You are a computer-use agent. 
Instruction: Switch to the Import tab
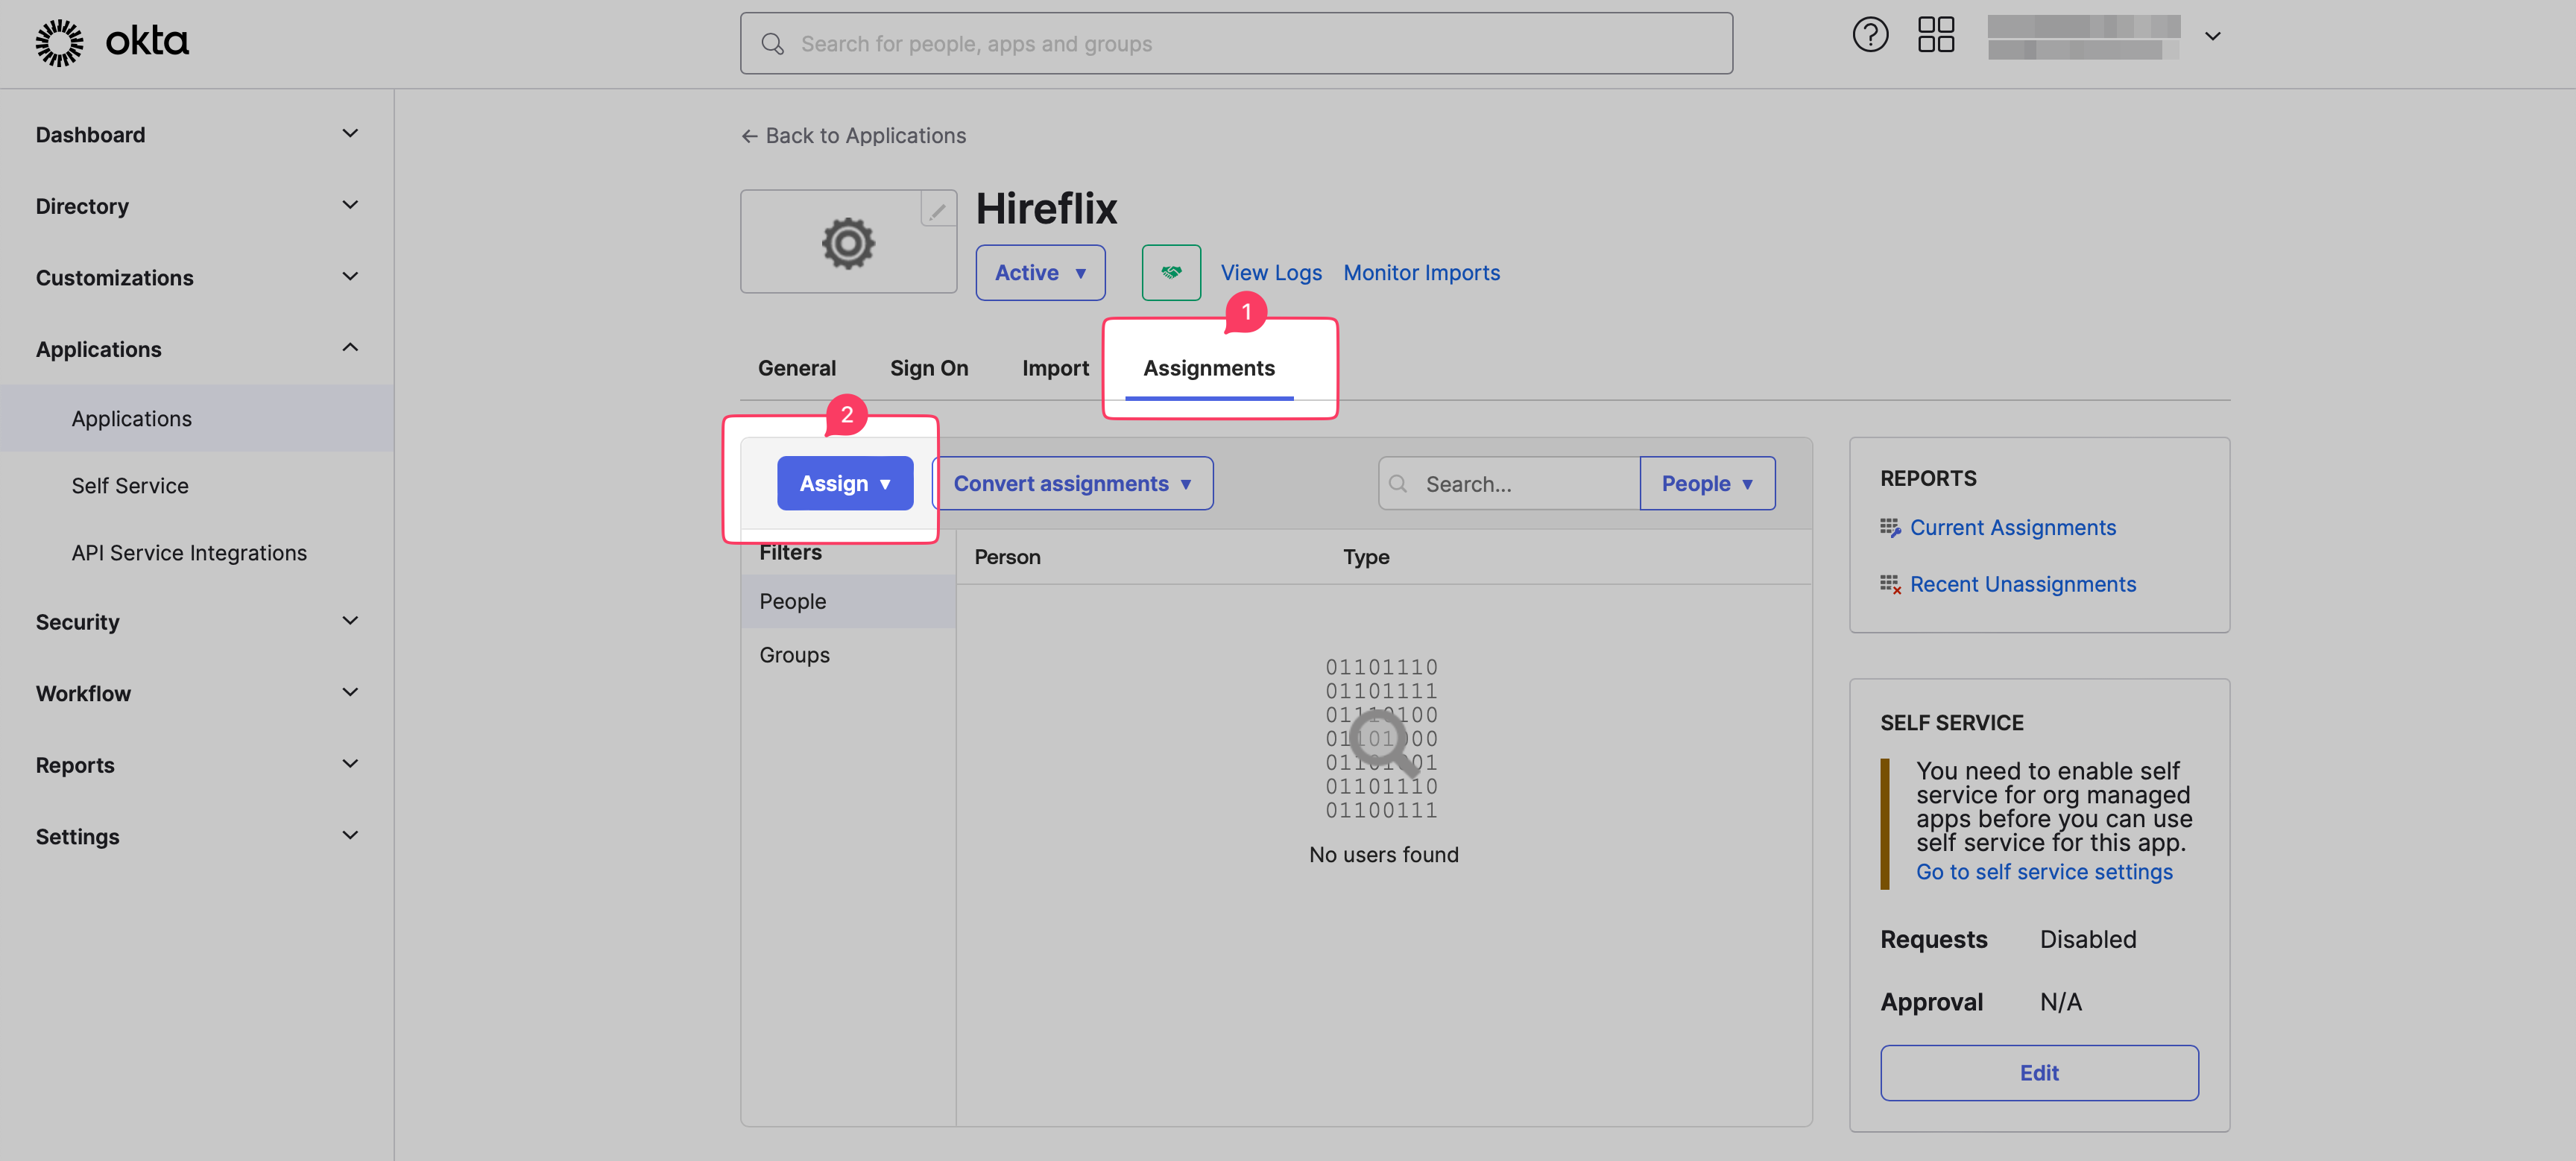(x=1055, y=368)
